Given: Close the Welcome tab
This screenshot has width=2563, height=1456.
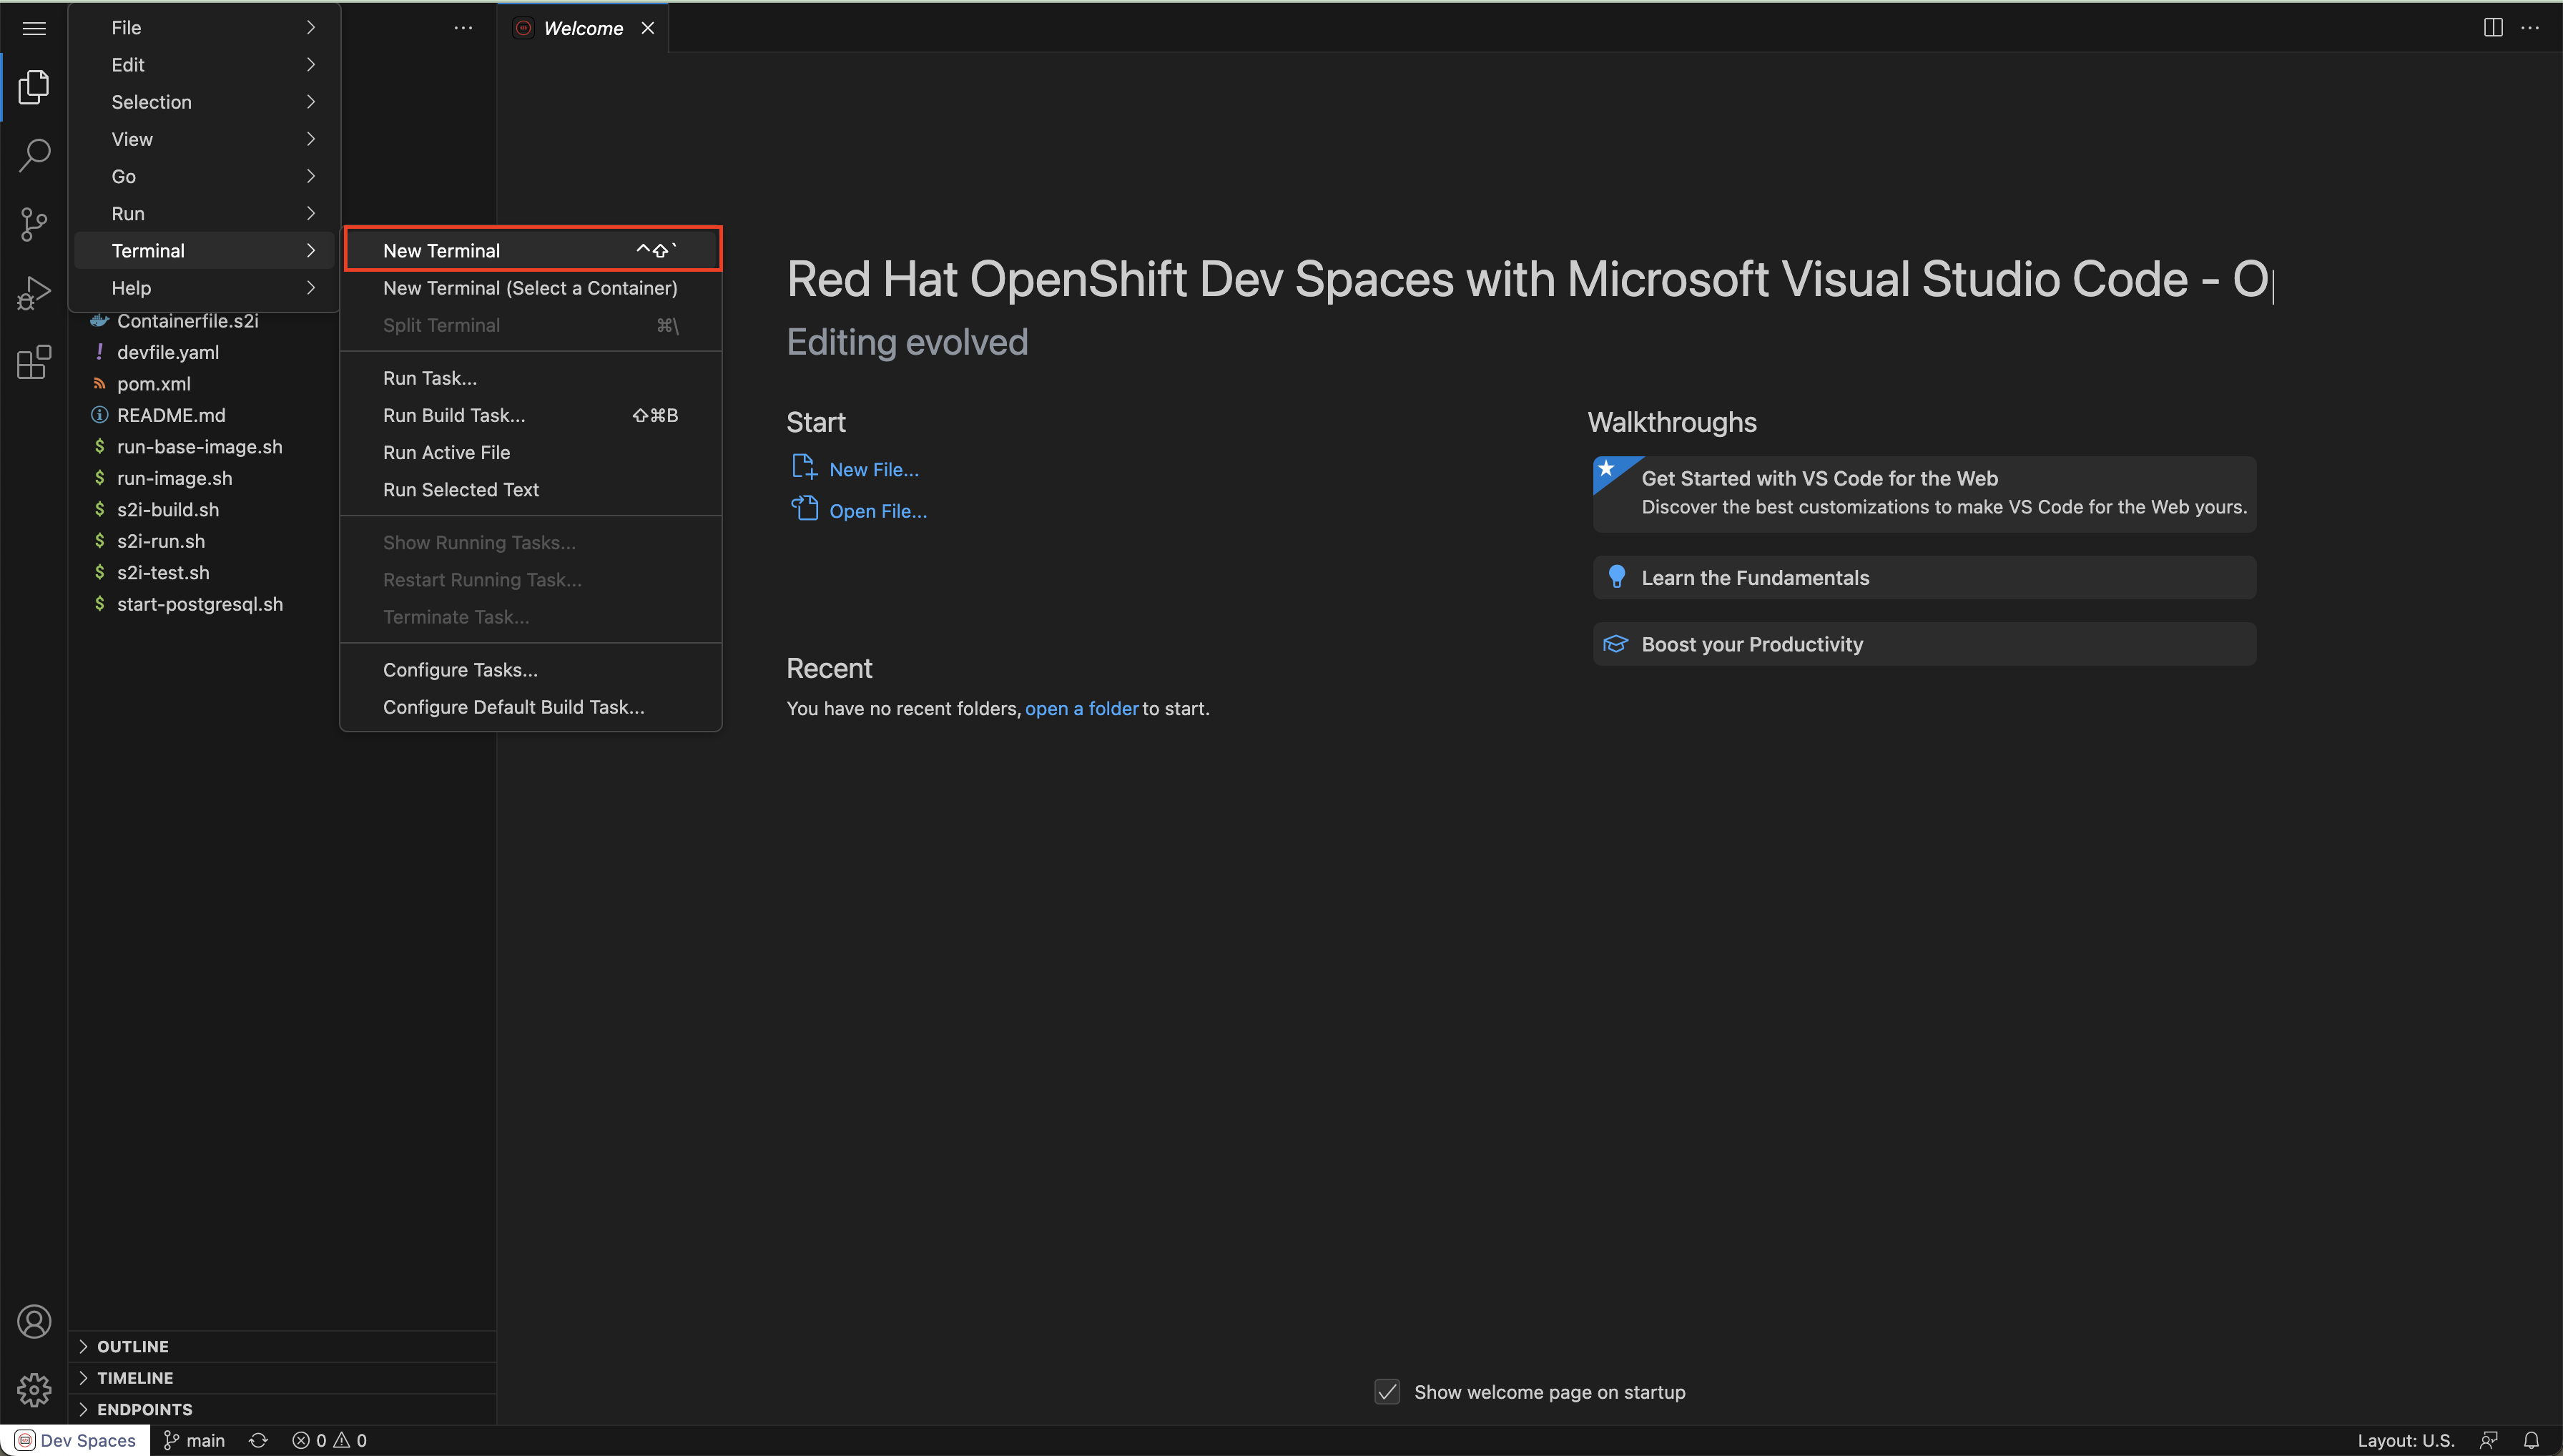Looking at the screenshot, I should [648, 28].
